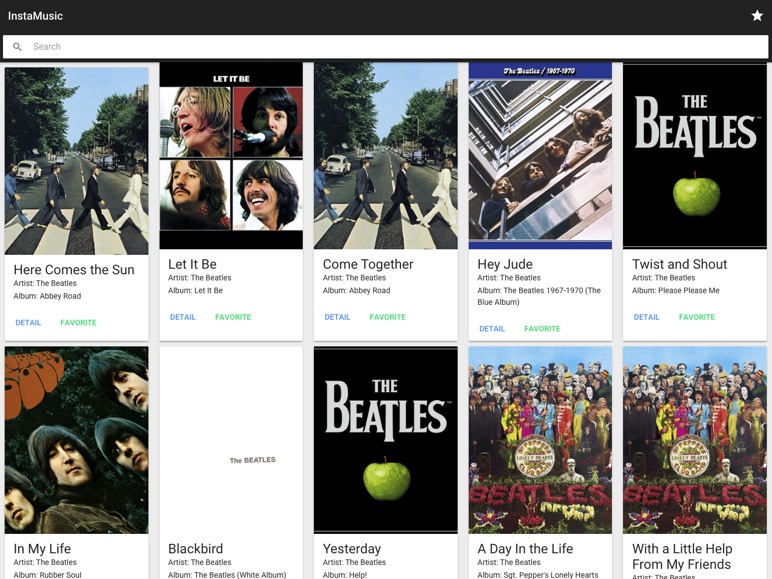The height and width of the screenshot is (579, 772).
Task: View Detail for Come Together
Action: click(x=337, y=317)
